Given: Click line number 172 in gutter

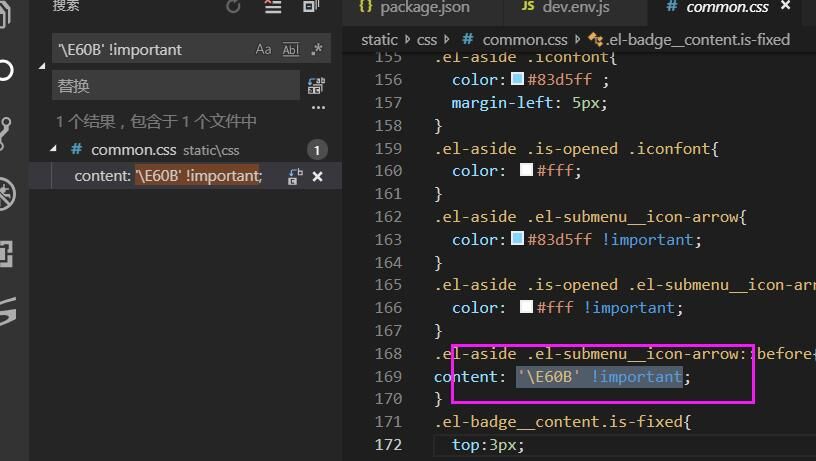Looking at the screenshot, I should point(388,445).
